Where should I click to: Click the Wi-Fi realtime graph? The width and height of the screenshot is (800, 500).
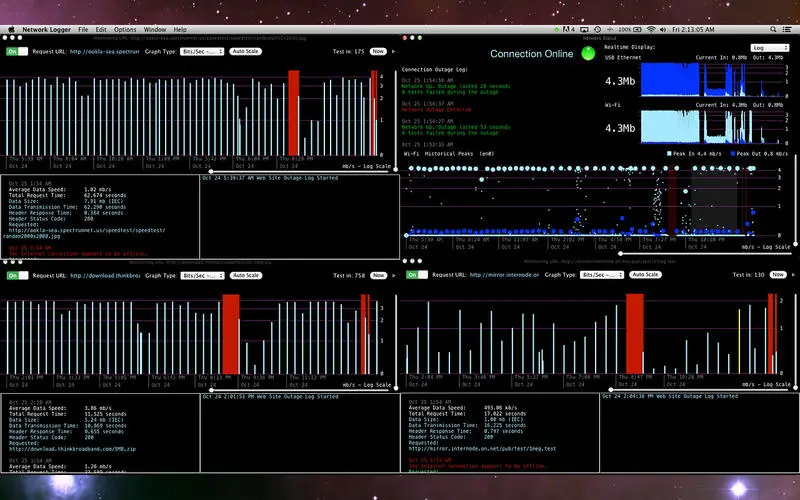coord(712,127)
